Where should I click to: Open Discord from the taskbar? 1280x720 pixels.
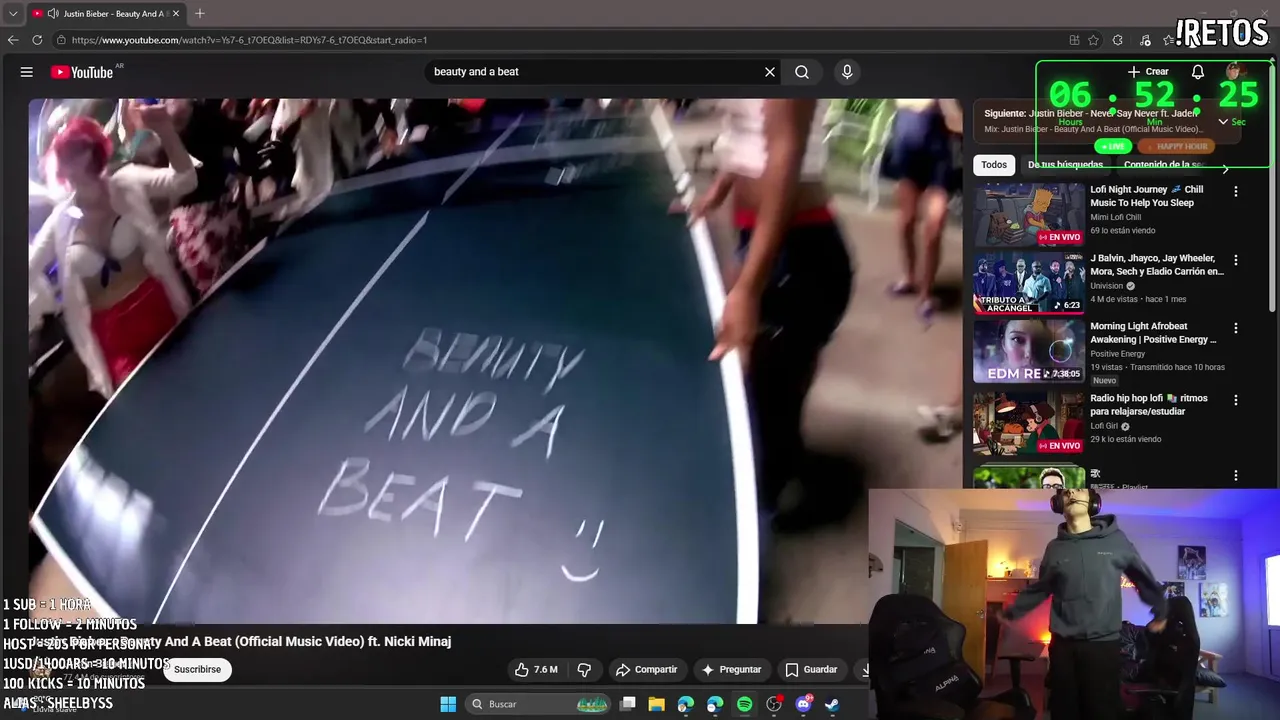(x=803, y=704)
